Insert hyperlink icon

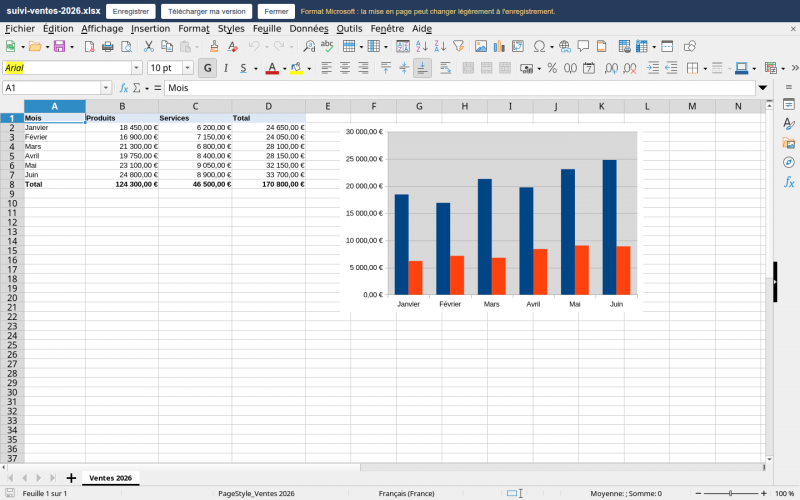pos(565,46)
